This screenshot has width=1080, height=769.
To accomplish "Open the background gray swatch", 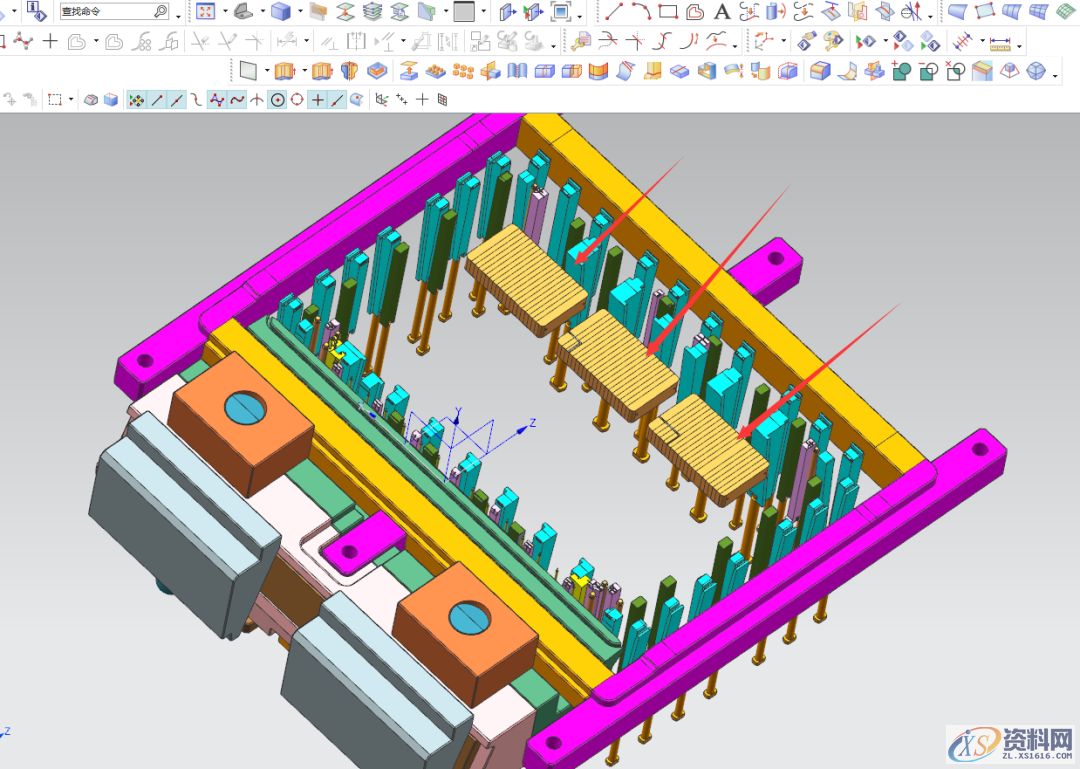I will click(464, 12).
